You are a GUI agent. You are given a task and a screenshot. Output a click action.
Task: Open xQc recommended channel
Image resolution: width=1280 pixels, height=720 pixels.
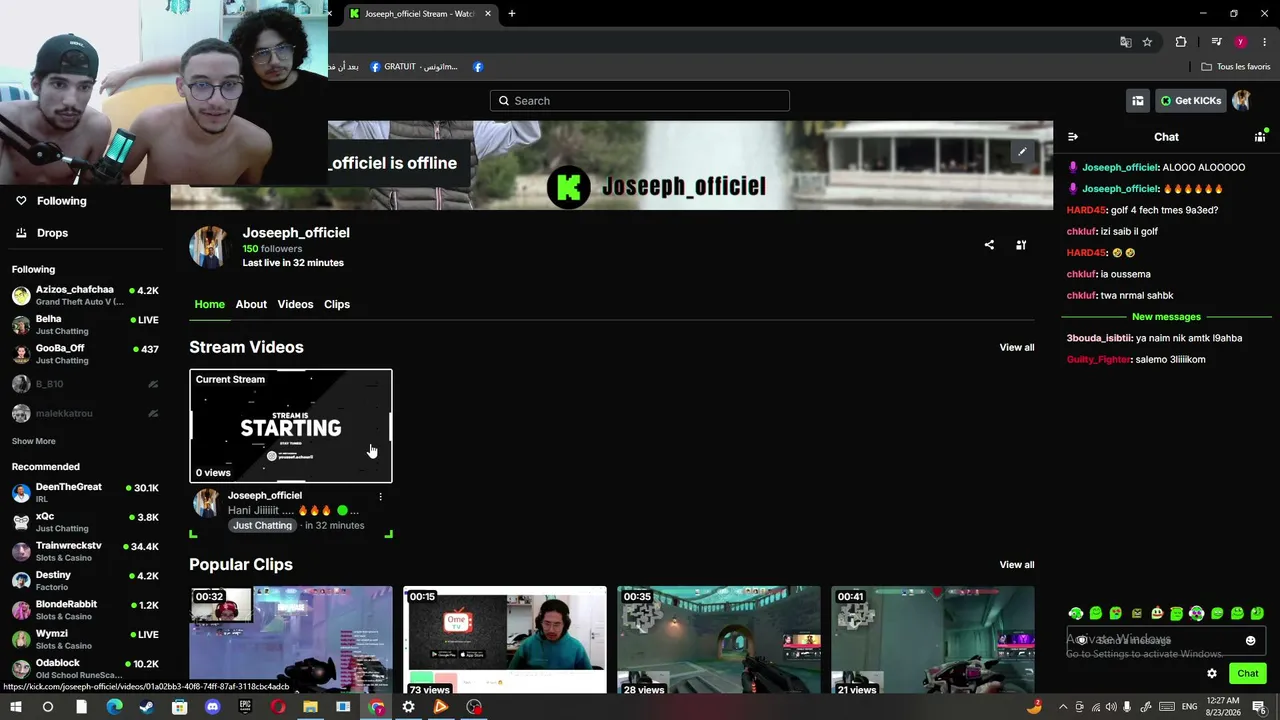[86, 522]
